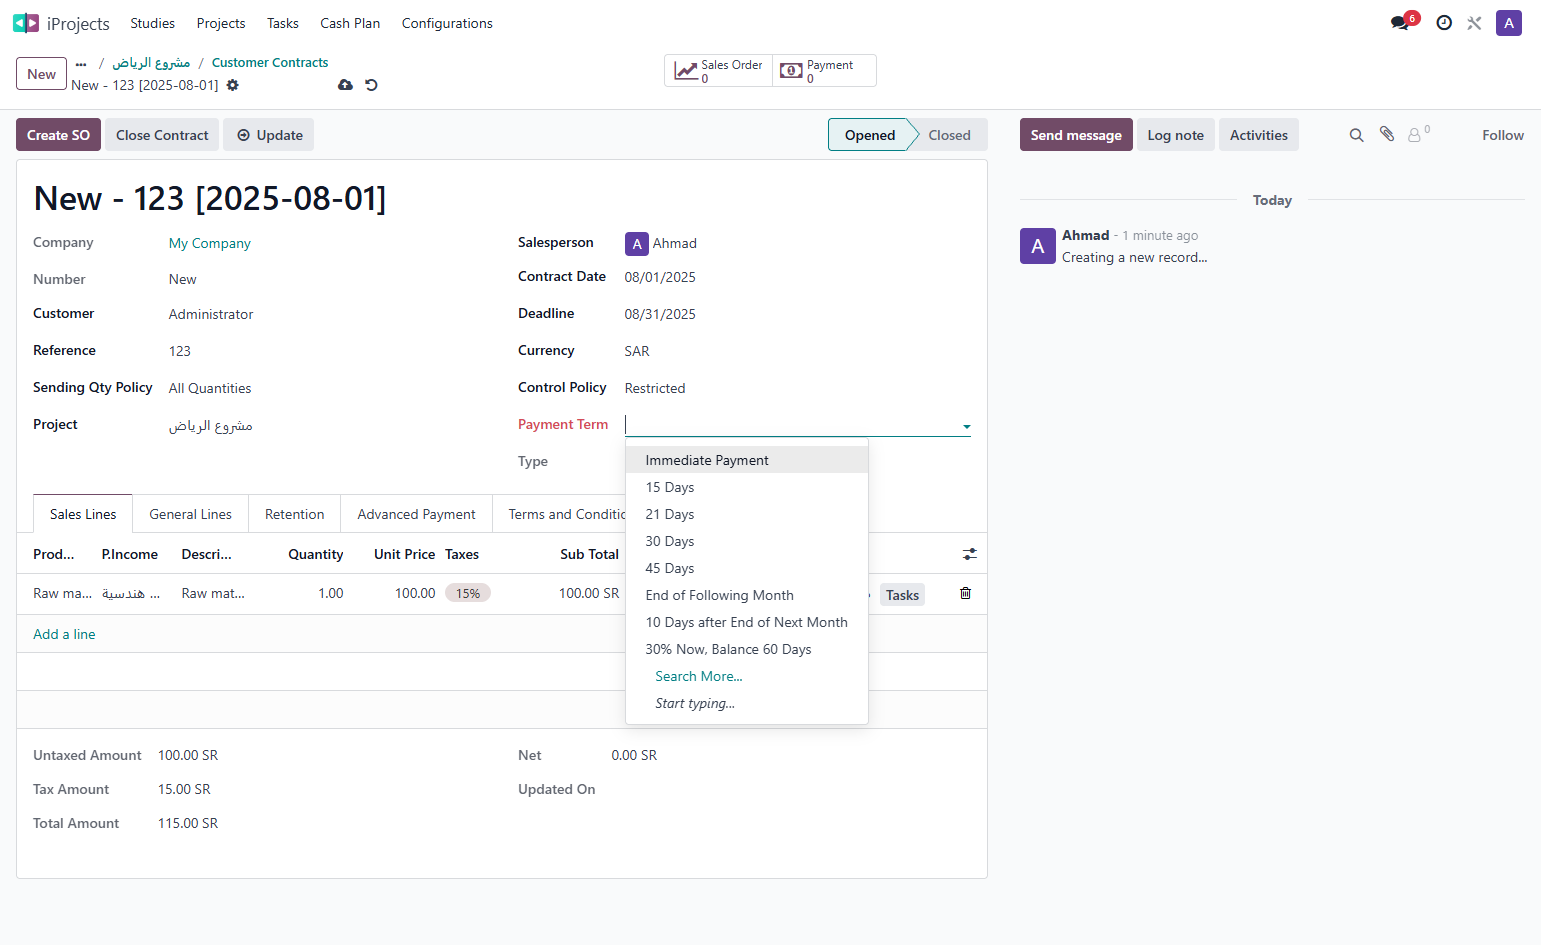Open the Log note tab
Viewport: 1541px width, 945px height.
(x=1175, y=135)
